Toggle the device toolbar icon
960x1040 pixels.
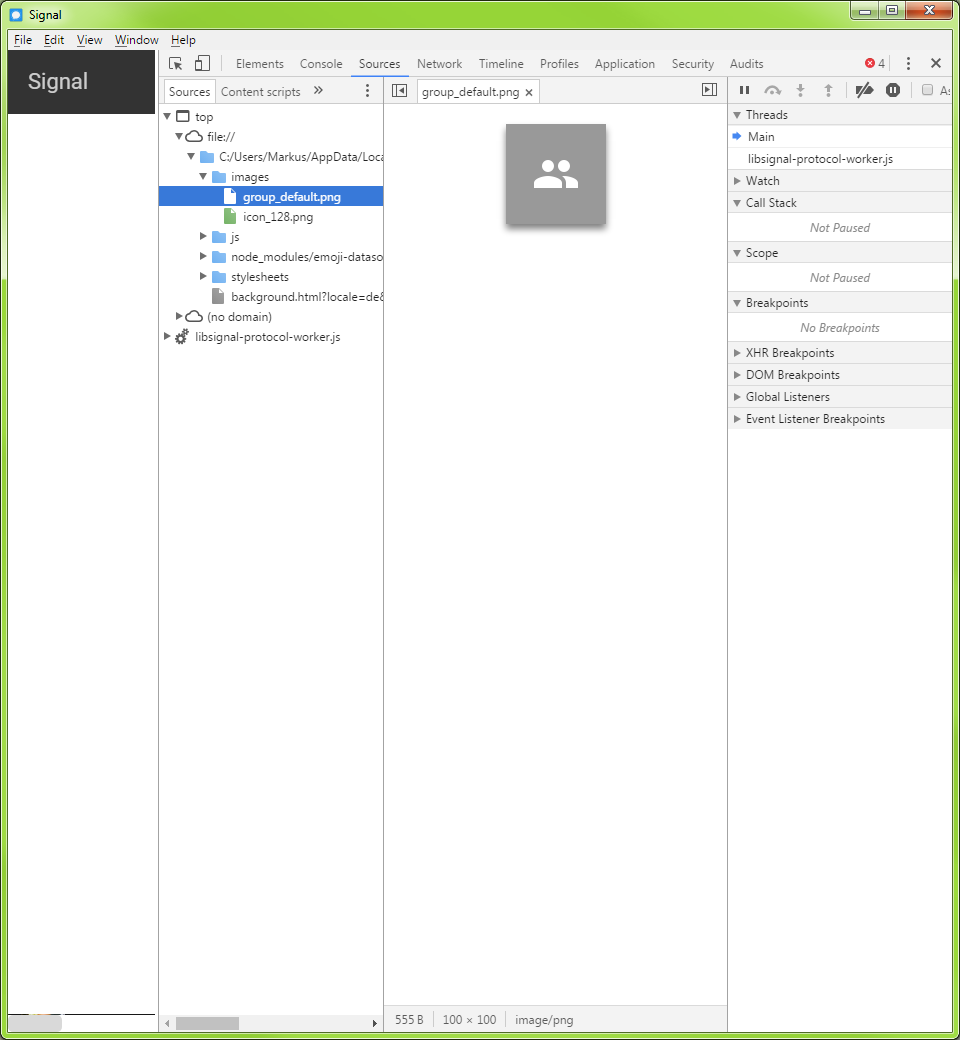pyautogui.click(x=202, y=64)
